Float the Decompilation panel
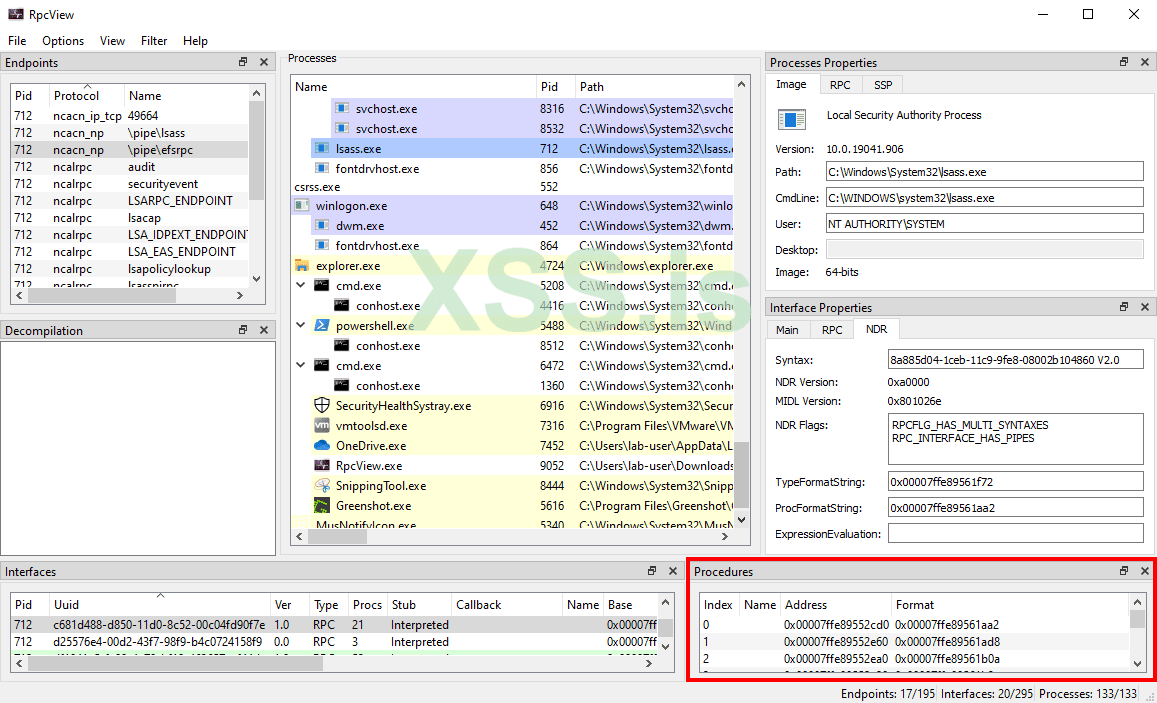1157x703 pixels. tap(243, 330)
